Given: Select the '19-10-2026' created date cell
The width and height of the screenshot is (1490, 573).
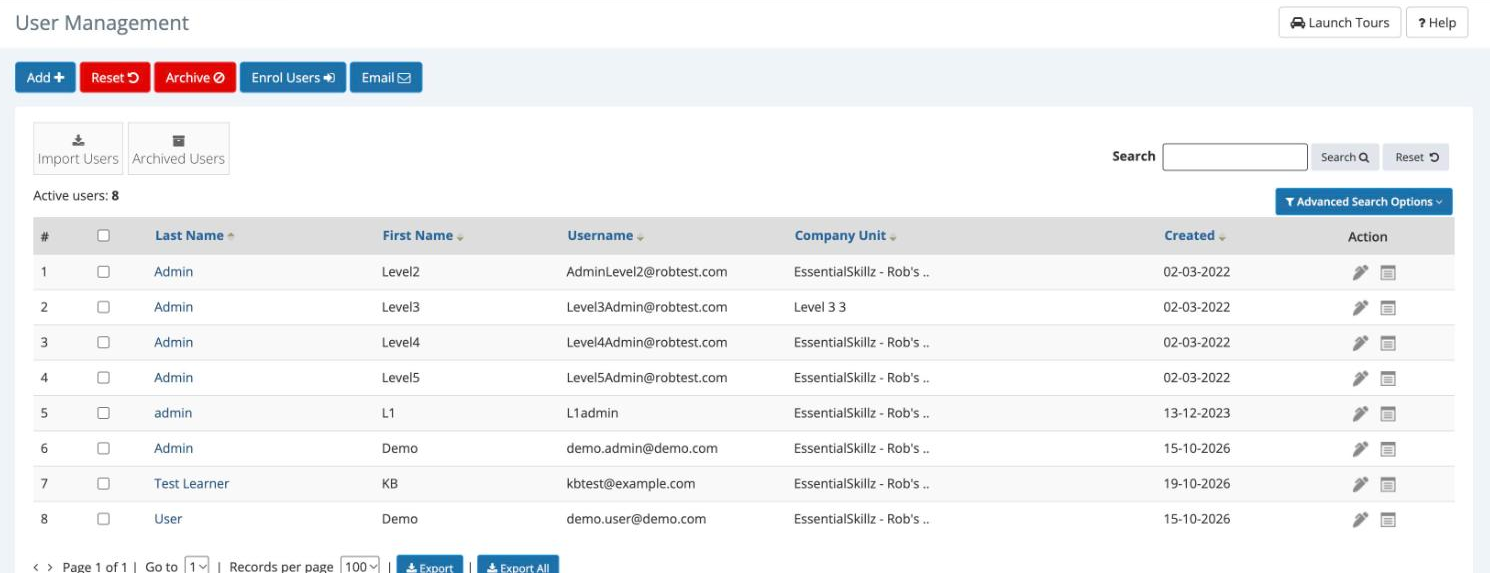Looking at the screenshot, I should (x=1197, y=484).
